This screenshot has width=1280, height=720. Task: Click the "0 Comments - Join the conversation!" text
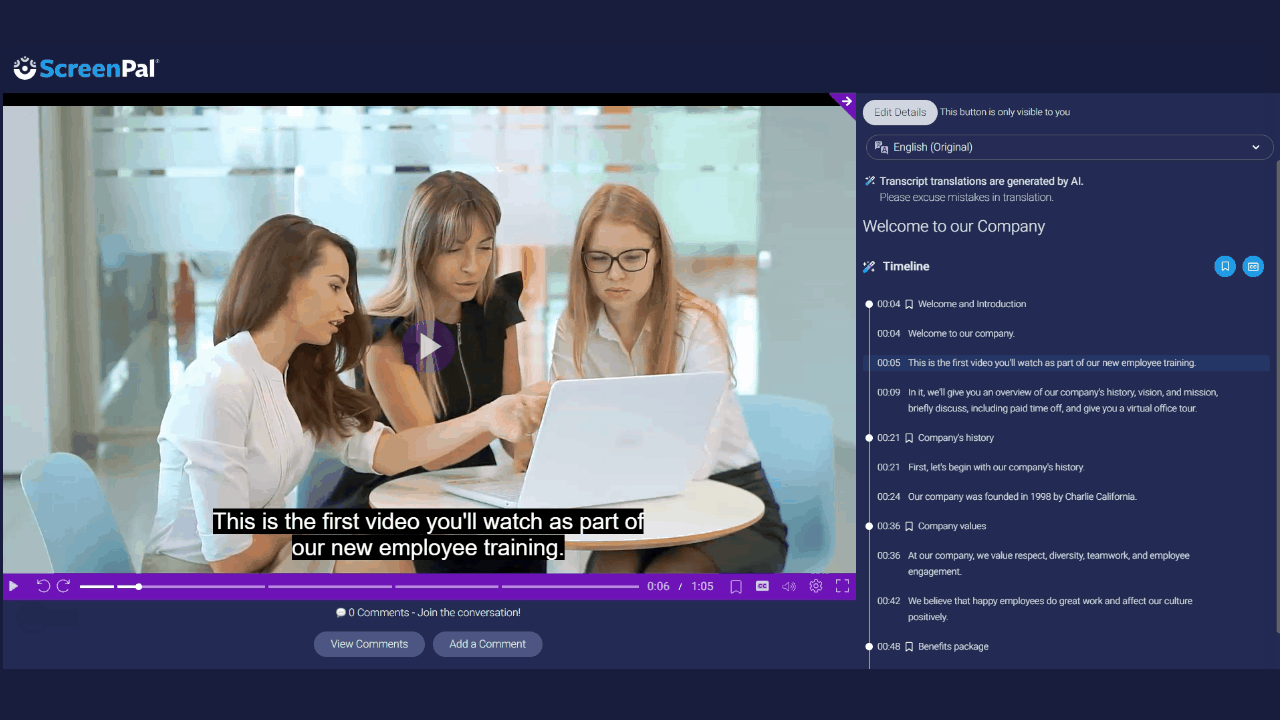434,612
